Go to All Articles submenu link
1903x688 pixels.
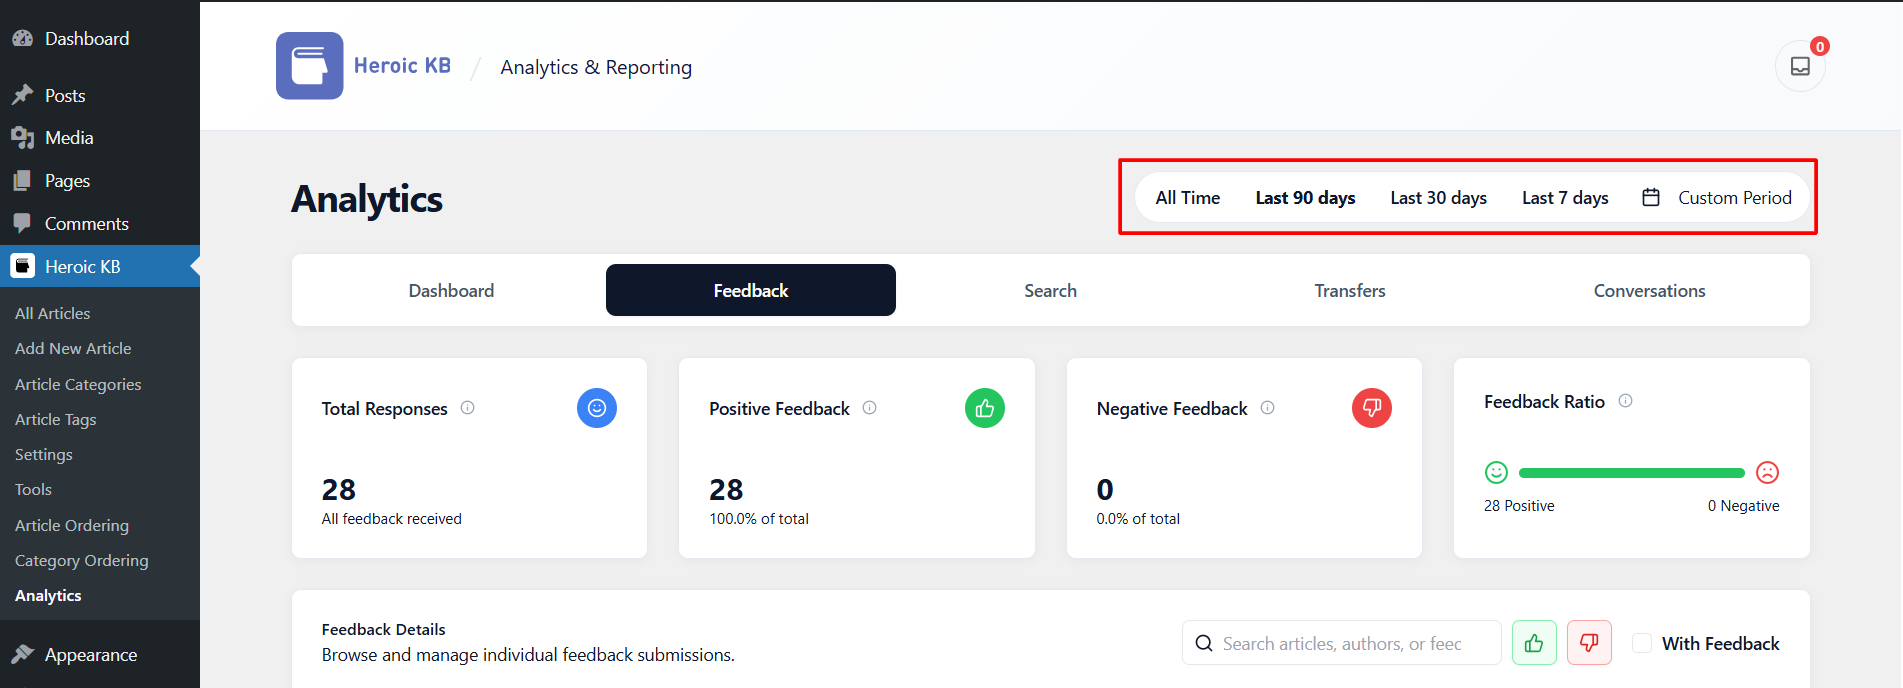[x=52, y=313]
